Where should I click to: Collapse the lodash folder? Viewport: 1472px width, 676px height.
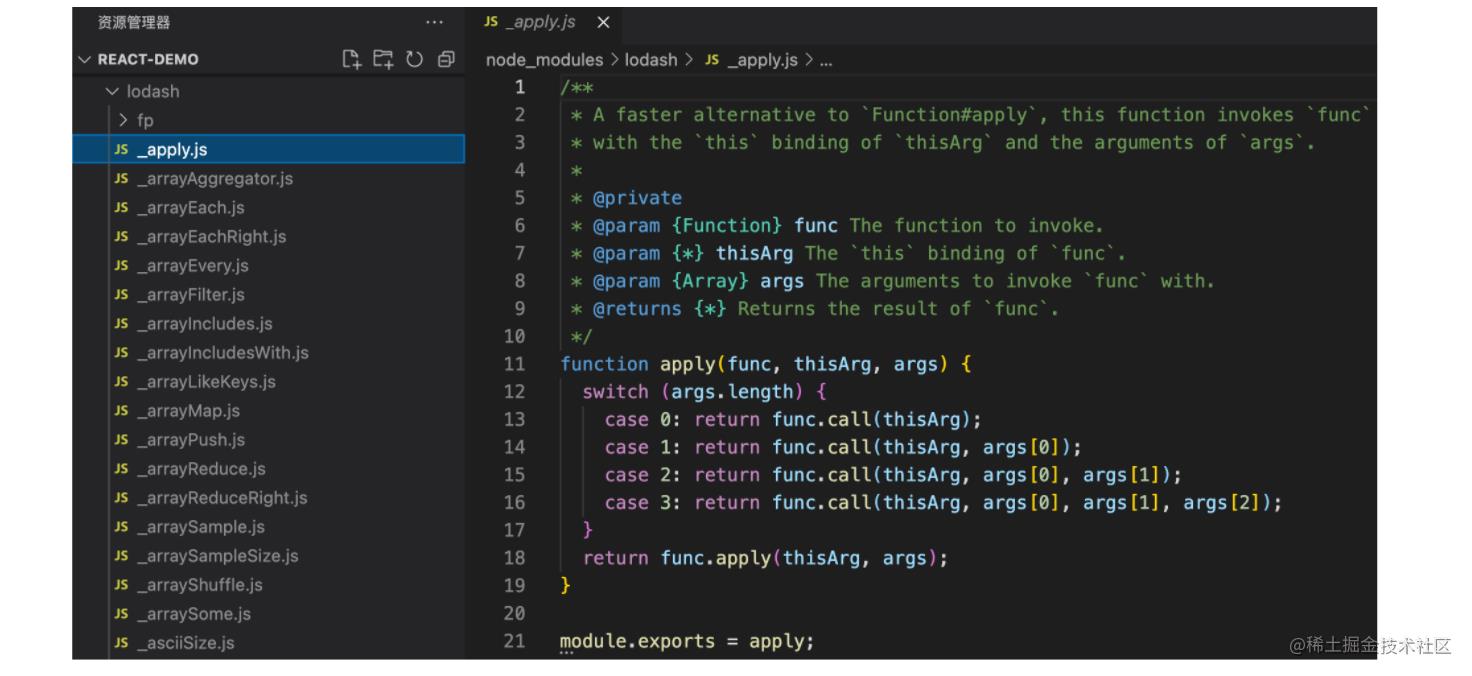pos(112,91)
